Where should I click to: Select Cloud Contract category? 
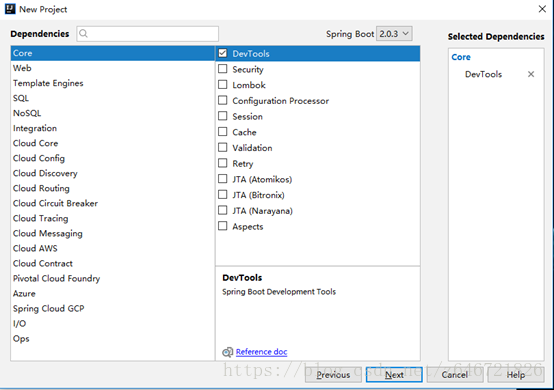click(113, 264)
